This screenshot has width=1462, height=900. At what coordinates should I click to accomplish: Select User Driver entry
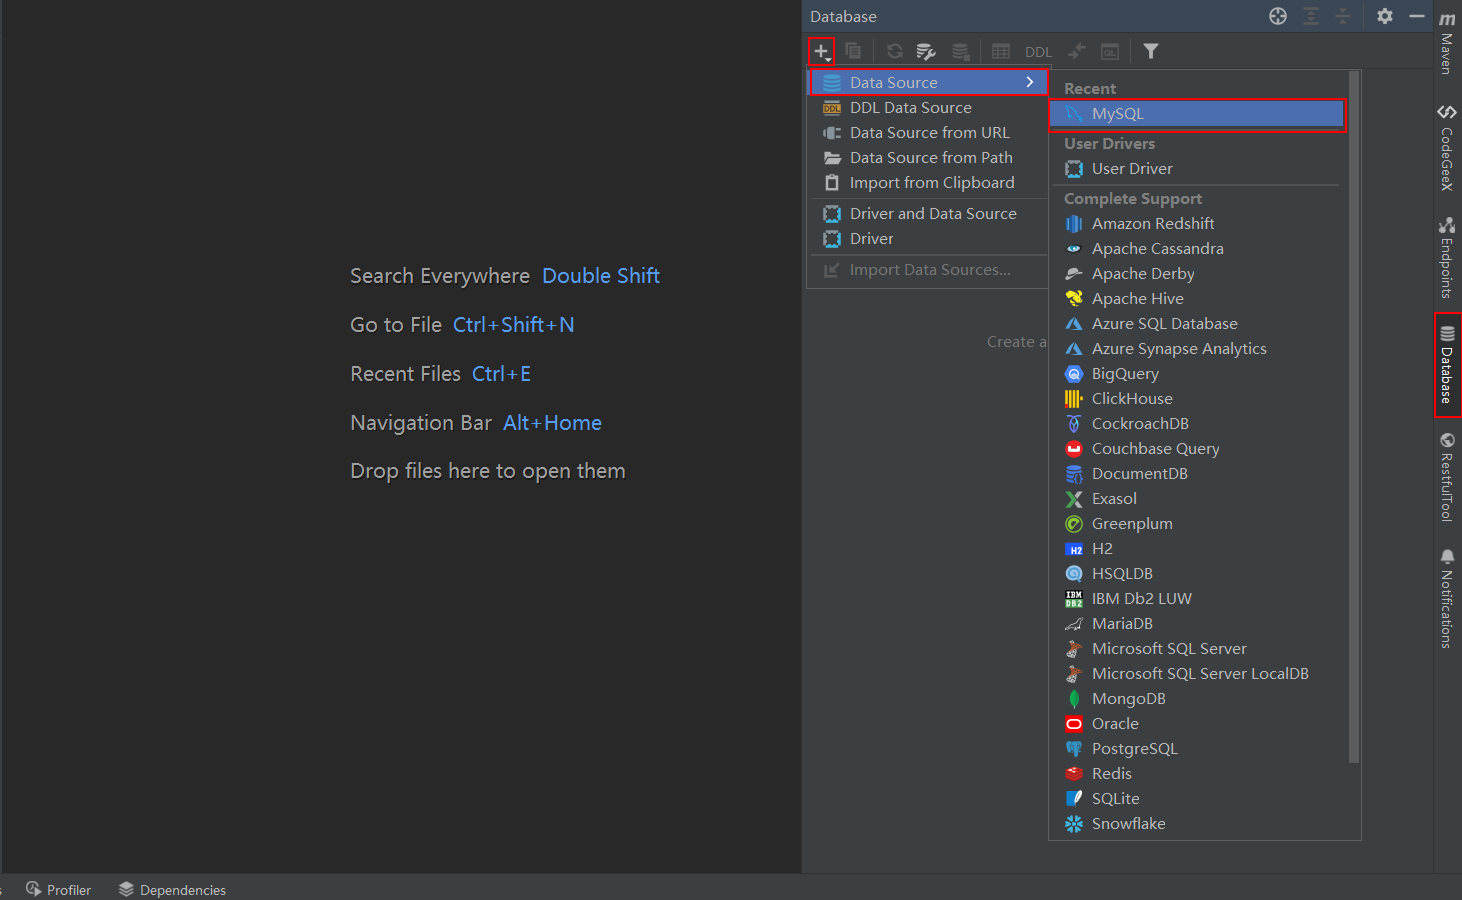click(x=1197, y=169)
